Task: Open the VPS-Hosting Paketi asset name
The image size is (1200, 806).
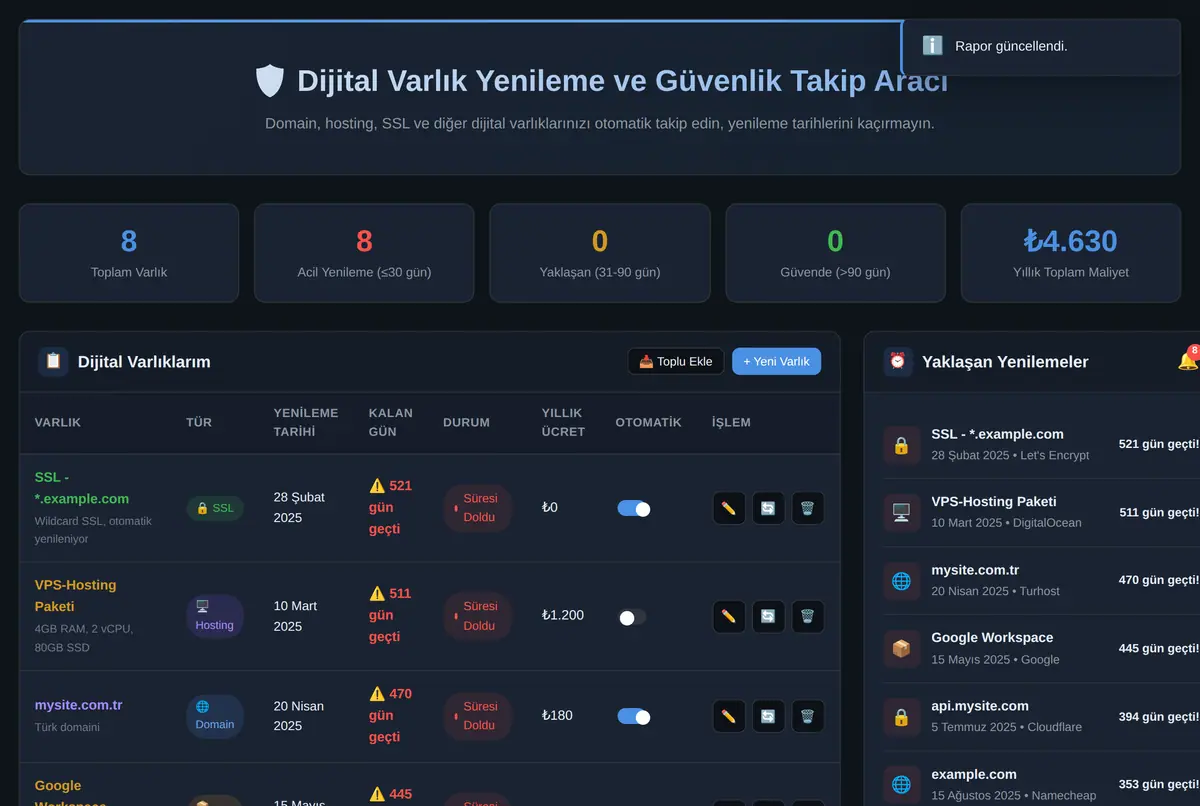Action: tap(76, 596)
